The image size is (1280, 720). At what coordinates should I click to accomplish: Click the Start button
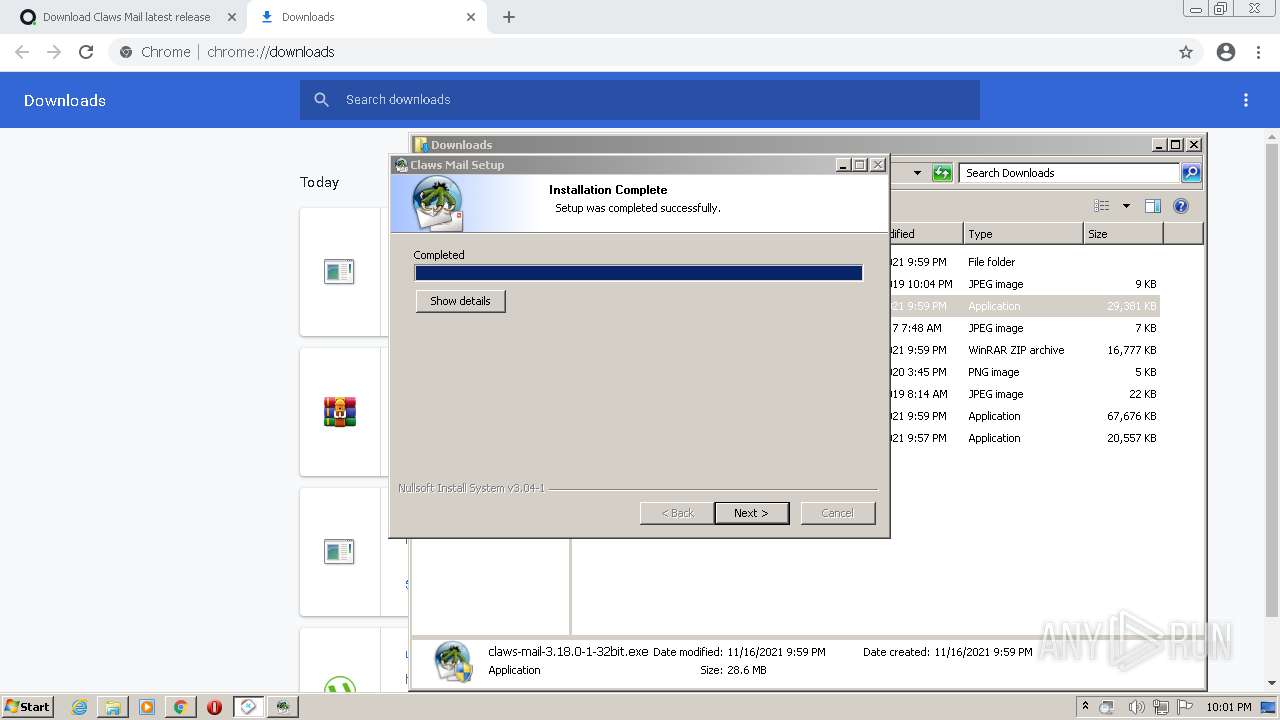point(27,707)
